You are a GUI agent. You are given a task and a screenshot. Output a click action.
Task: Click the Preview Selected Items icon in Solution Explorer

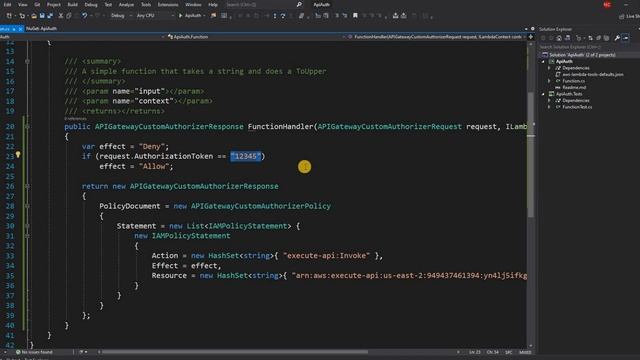tap(626, 38)
